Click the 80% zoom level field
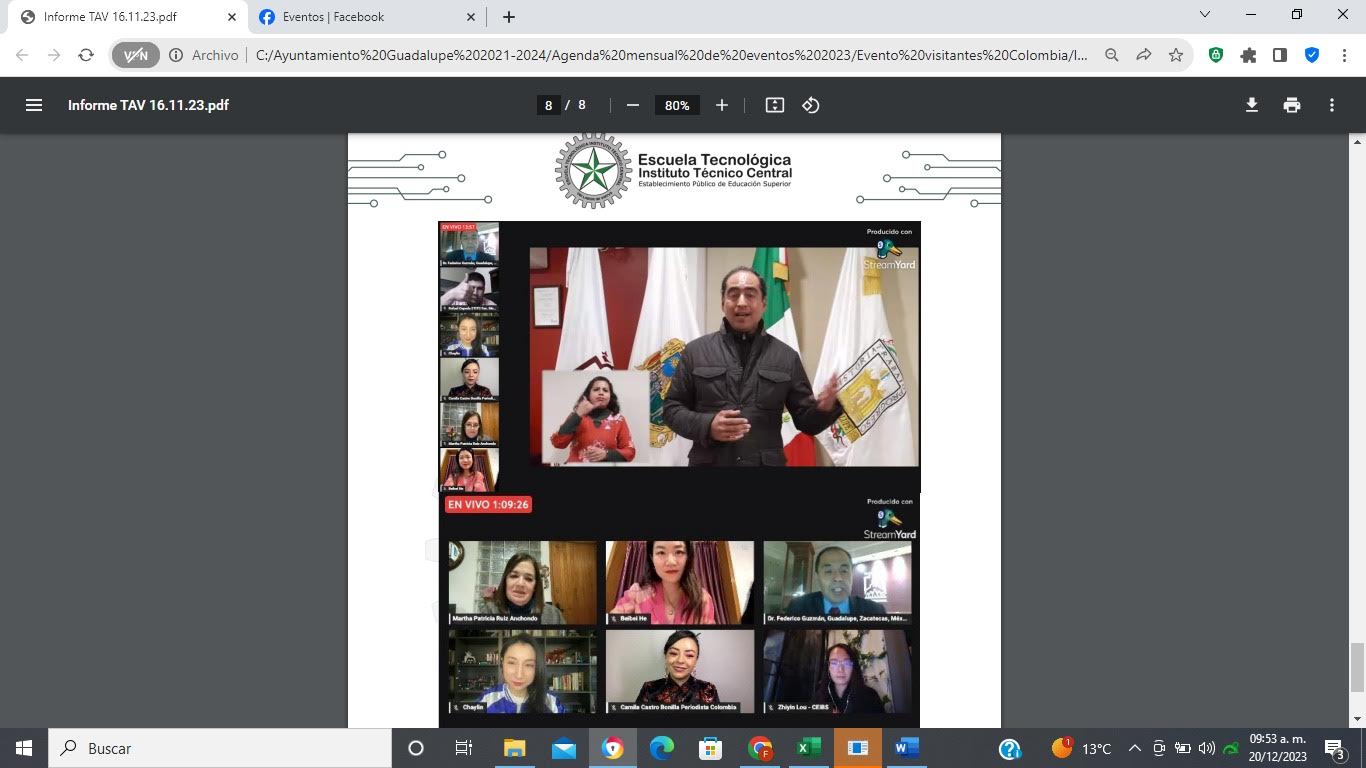The height and width of the screenshot is (768, 1366). click(x=677, y=105)
